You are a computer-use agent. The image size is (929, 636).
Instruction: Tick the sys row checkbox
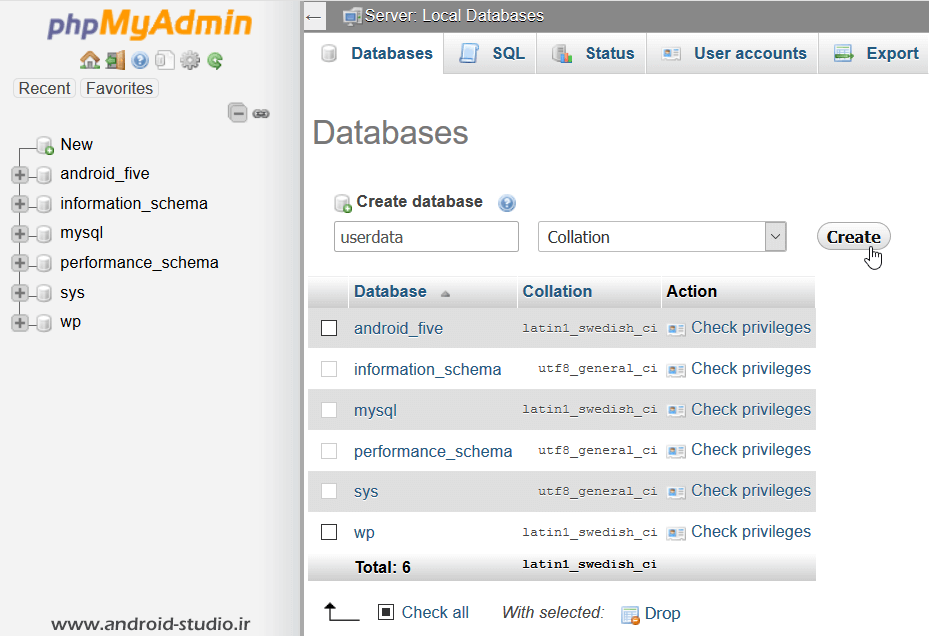(x=329, y=491)
